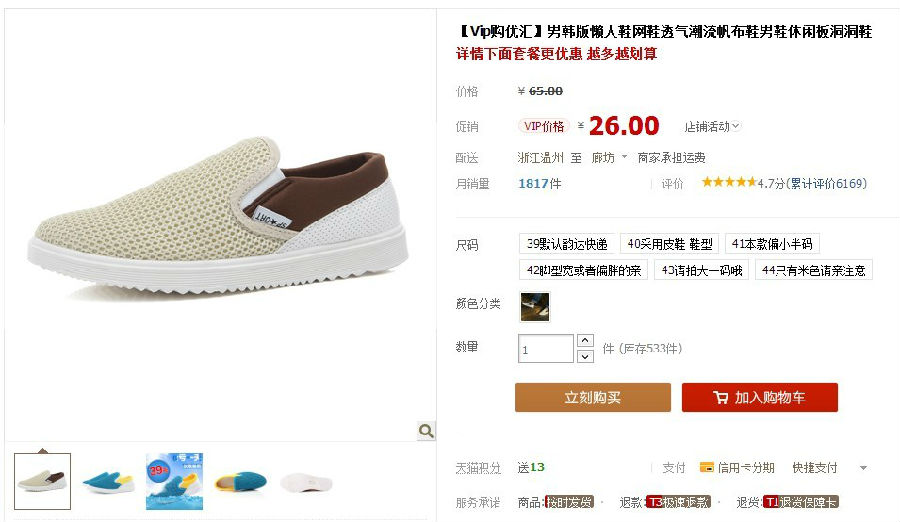
Task: Select the beige shoe thumbnail
Action: click(x=42, y=481)
